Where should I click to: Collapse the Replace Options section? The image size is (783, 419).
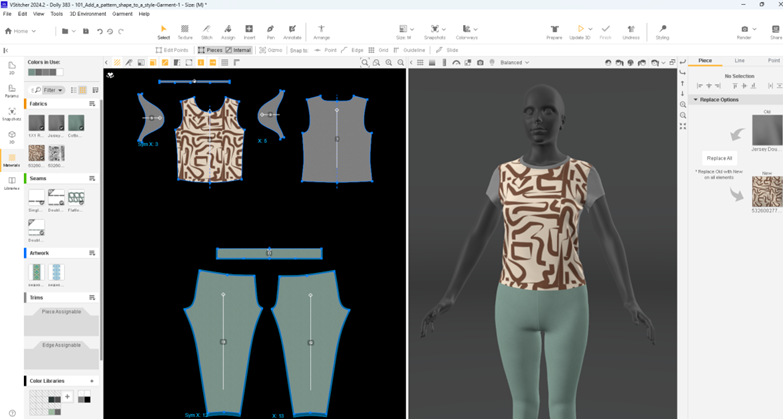point(696,100)
